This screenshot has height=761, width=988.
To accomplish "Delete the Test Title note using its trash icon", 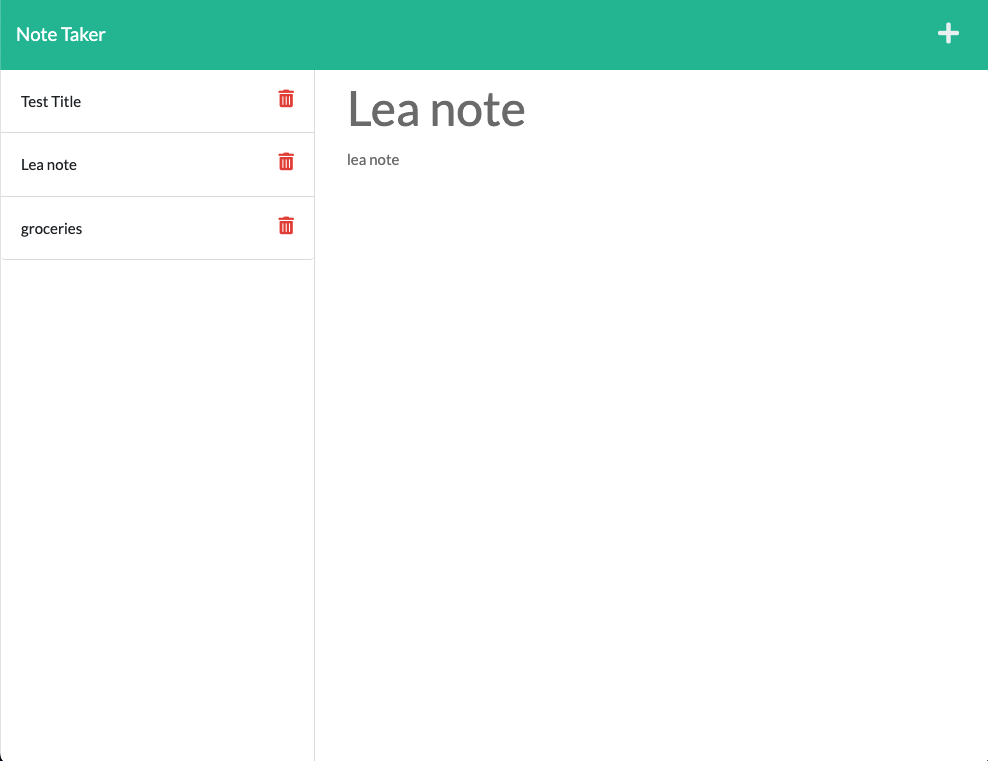I will click(286, 99).
